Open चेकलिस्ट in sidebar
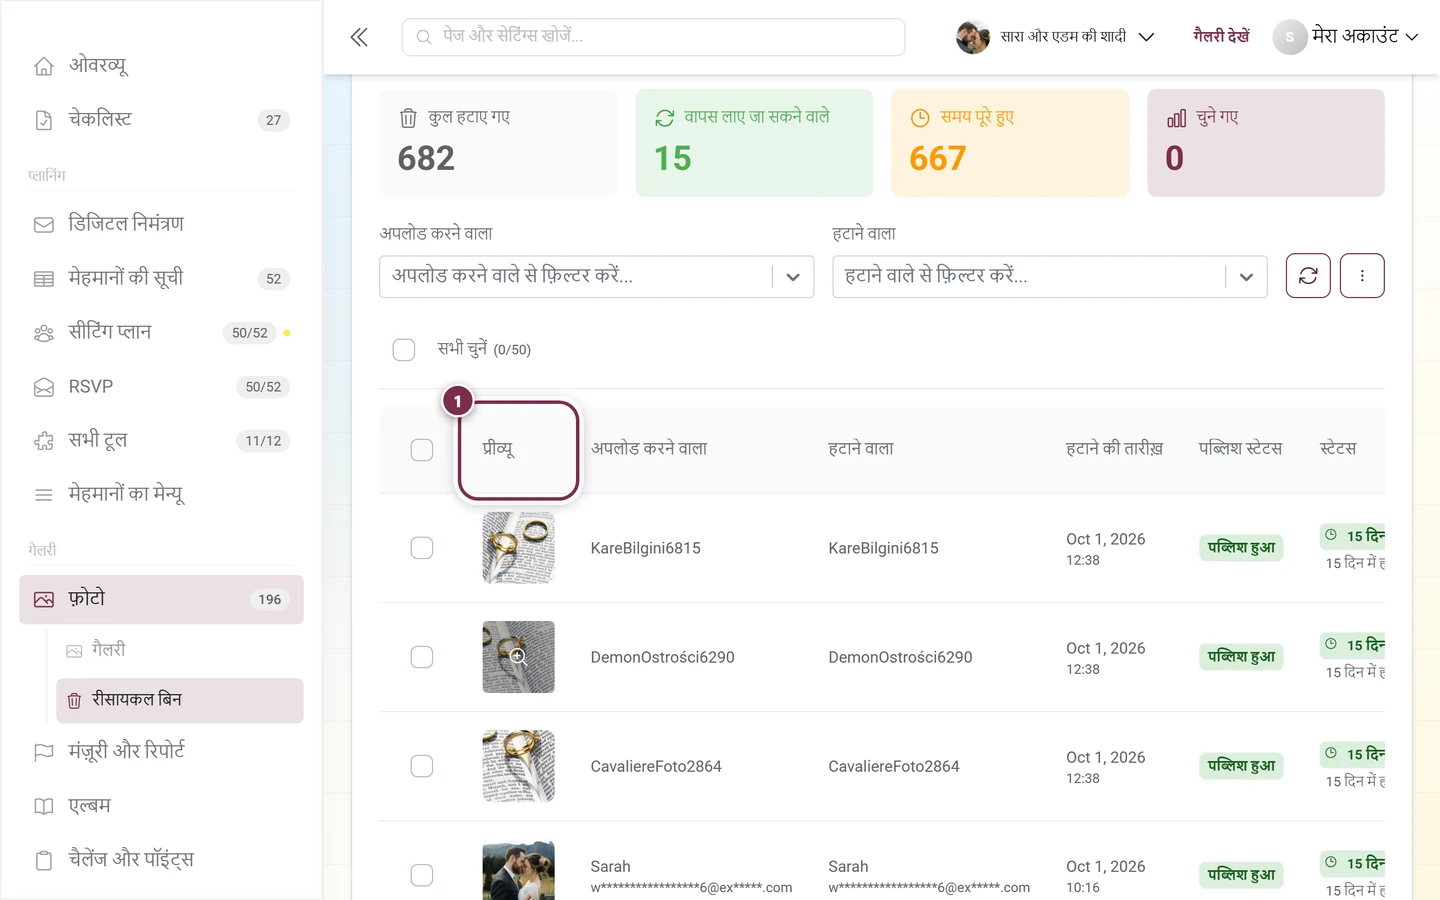Image resolution: width=1440 pixels, height=900 pixels. pyautogui.click(x=161, y=120)
